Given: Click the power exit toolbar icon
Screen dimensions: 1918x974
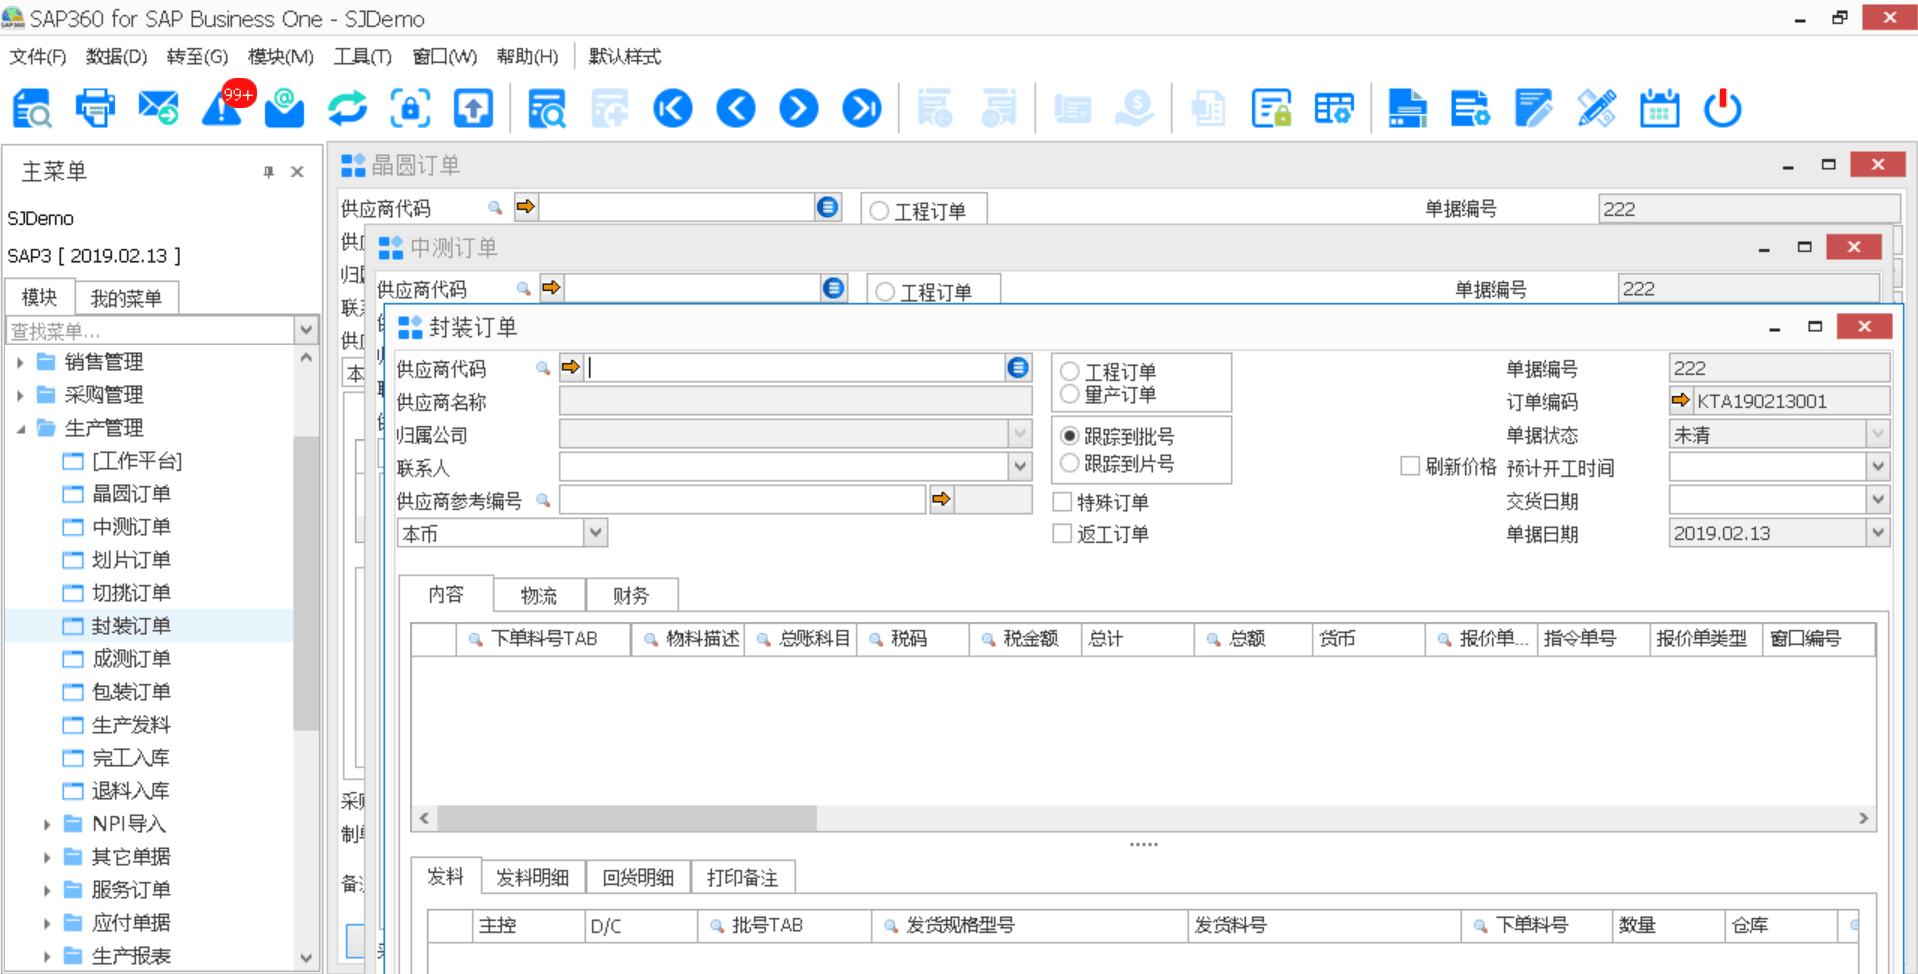Looking at the screenshot, I should click(1722, 108).
